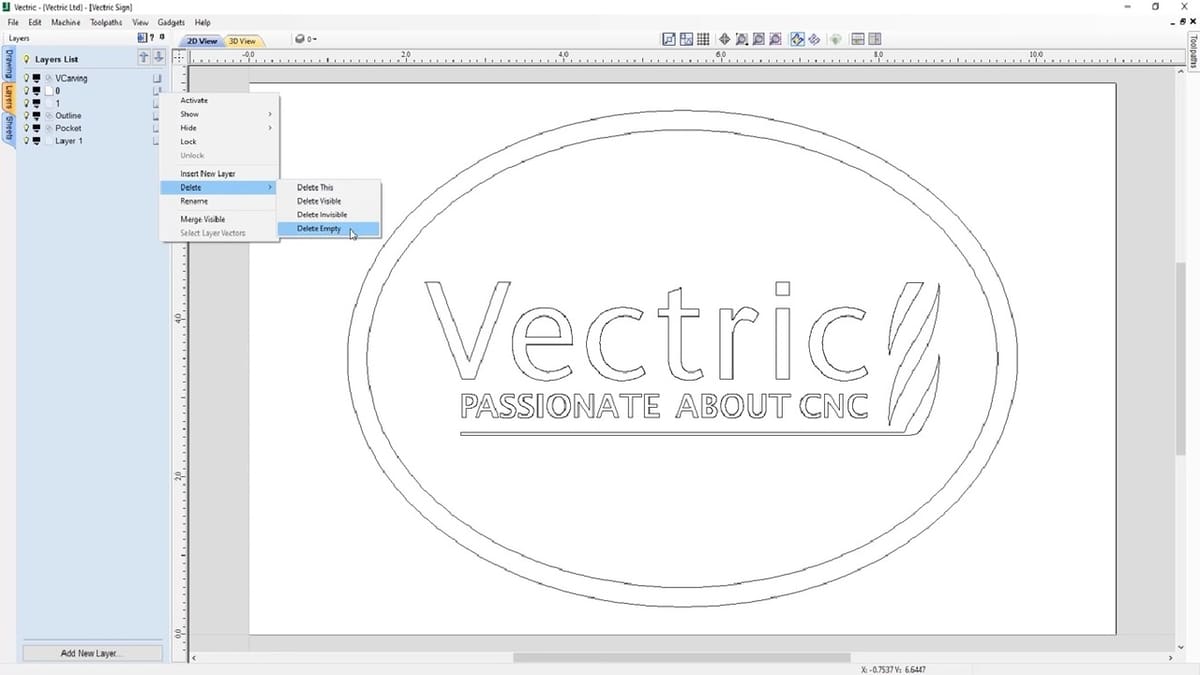Screen dimensions: 1200x675
Task: Select Merge Visible in context menu
Action: pos(220,219)
